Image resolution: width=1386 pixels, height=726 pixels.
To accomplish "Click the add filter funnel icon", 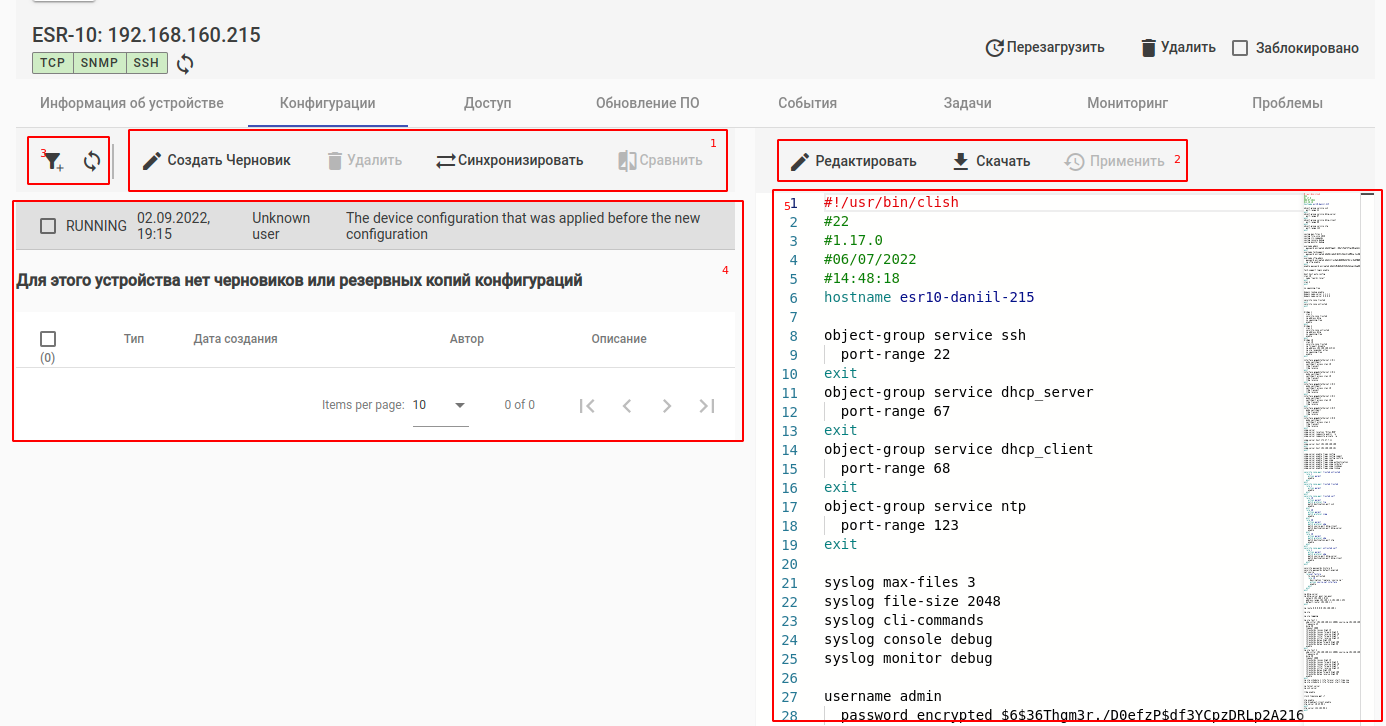I will point(54,161).
